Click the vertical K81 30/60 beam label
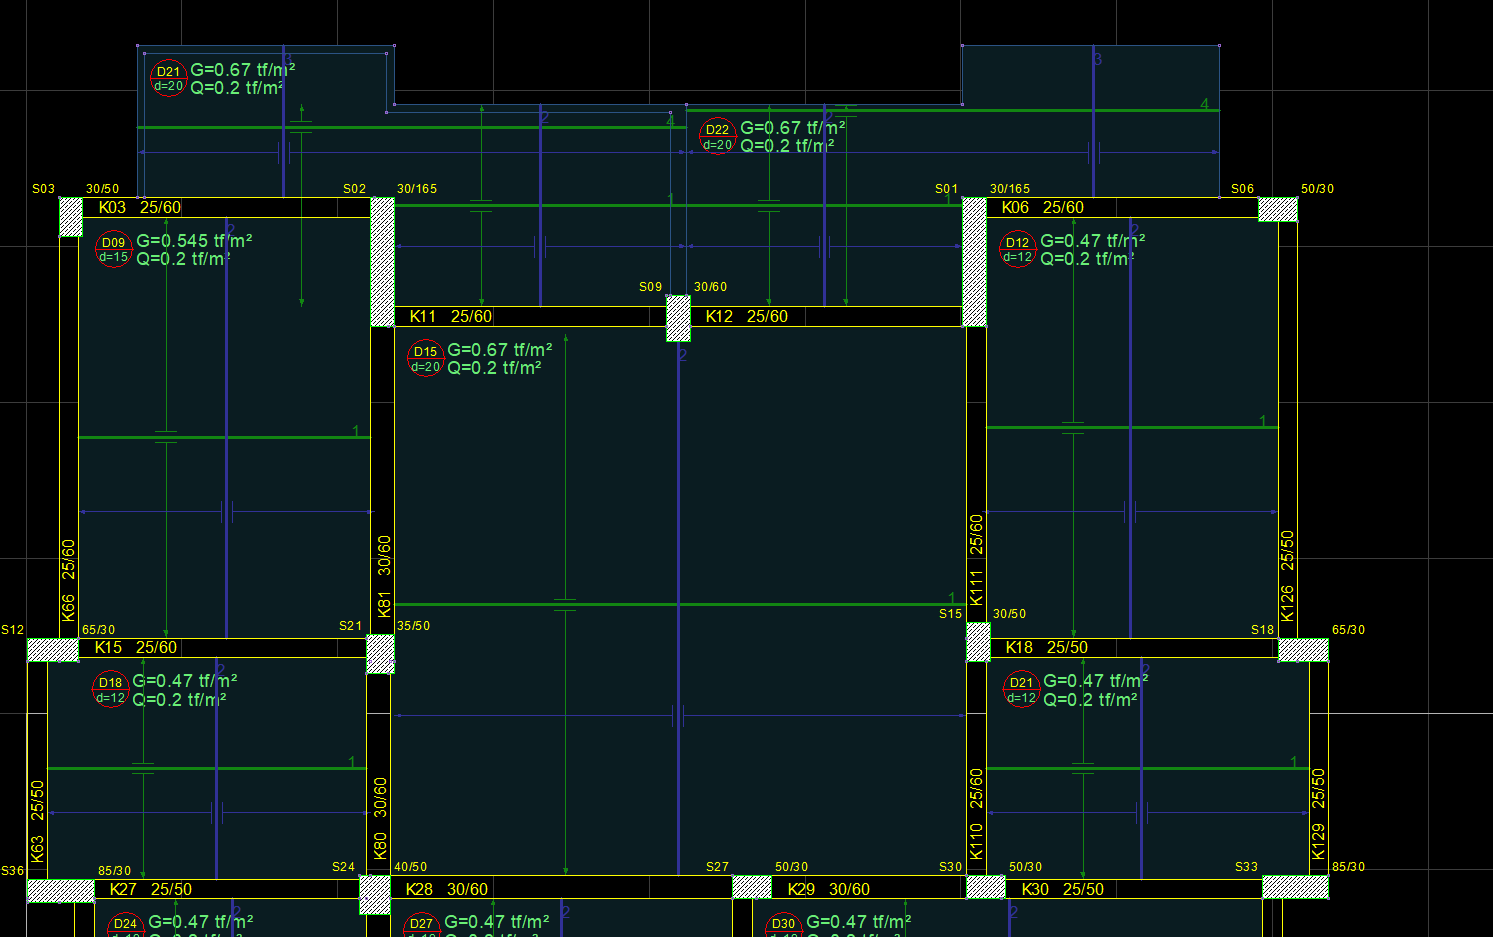The image size is (1493, 937). [x=384, y=576]
